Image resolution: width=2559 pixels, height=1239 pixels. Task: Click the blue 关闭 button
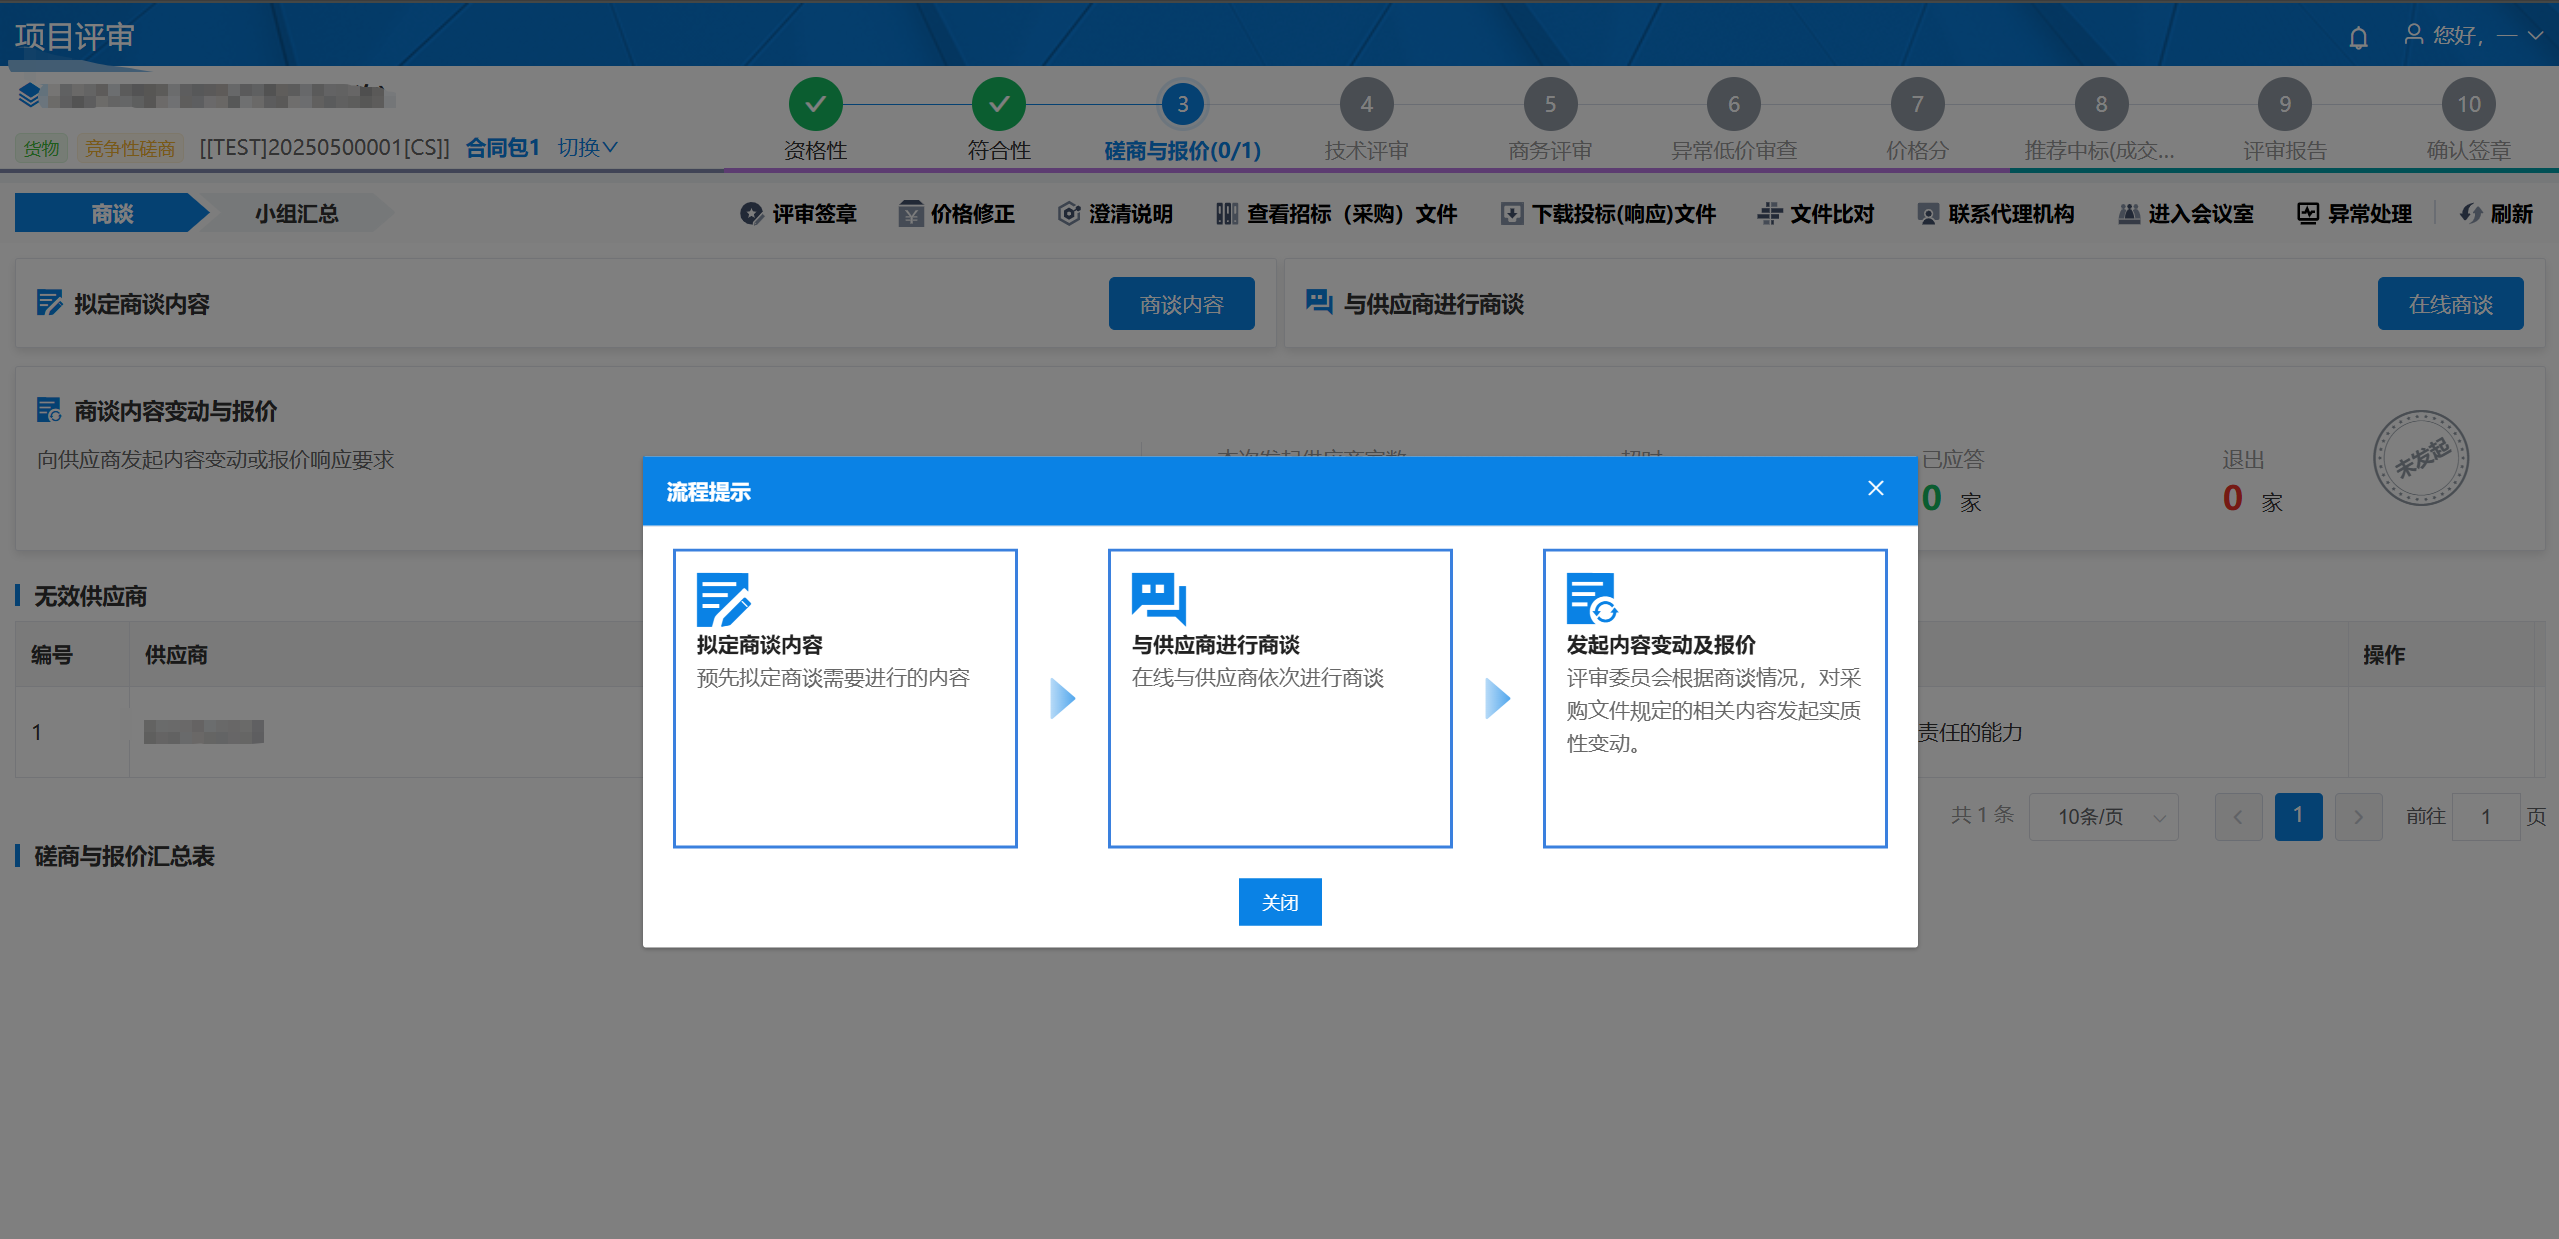click(x=1279, y=902)
